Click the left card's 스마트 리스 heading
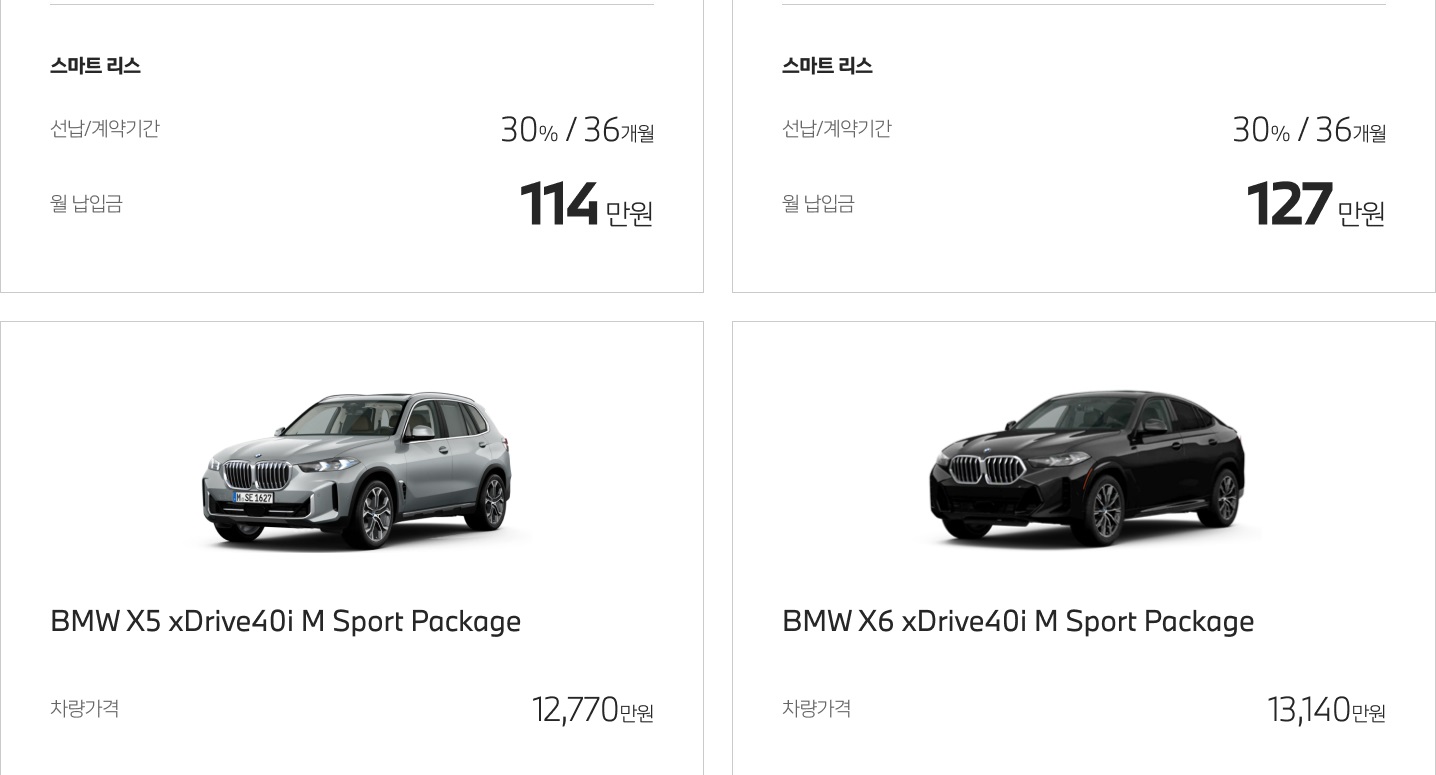 tap(95, 66)
